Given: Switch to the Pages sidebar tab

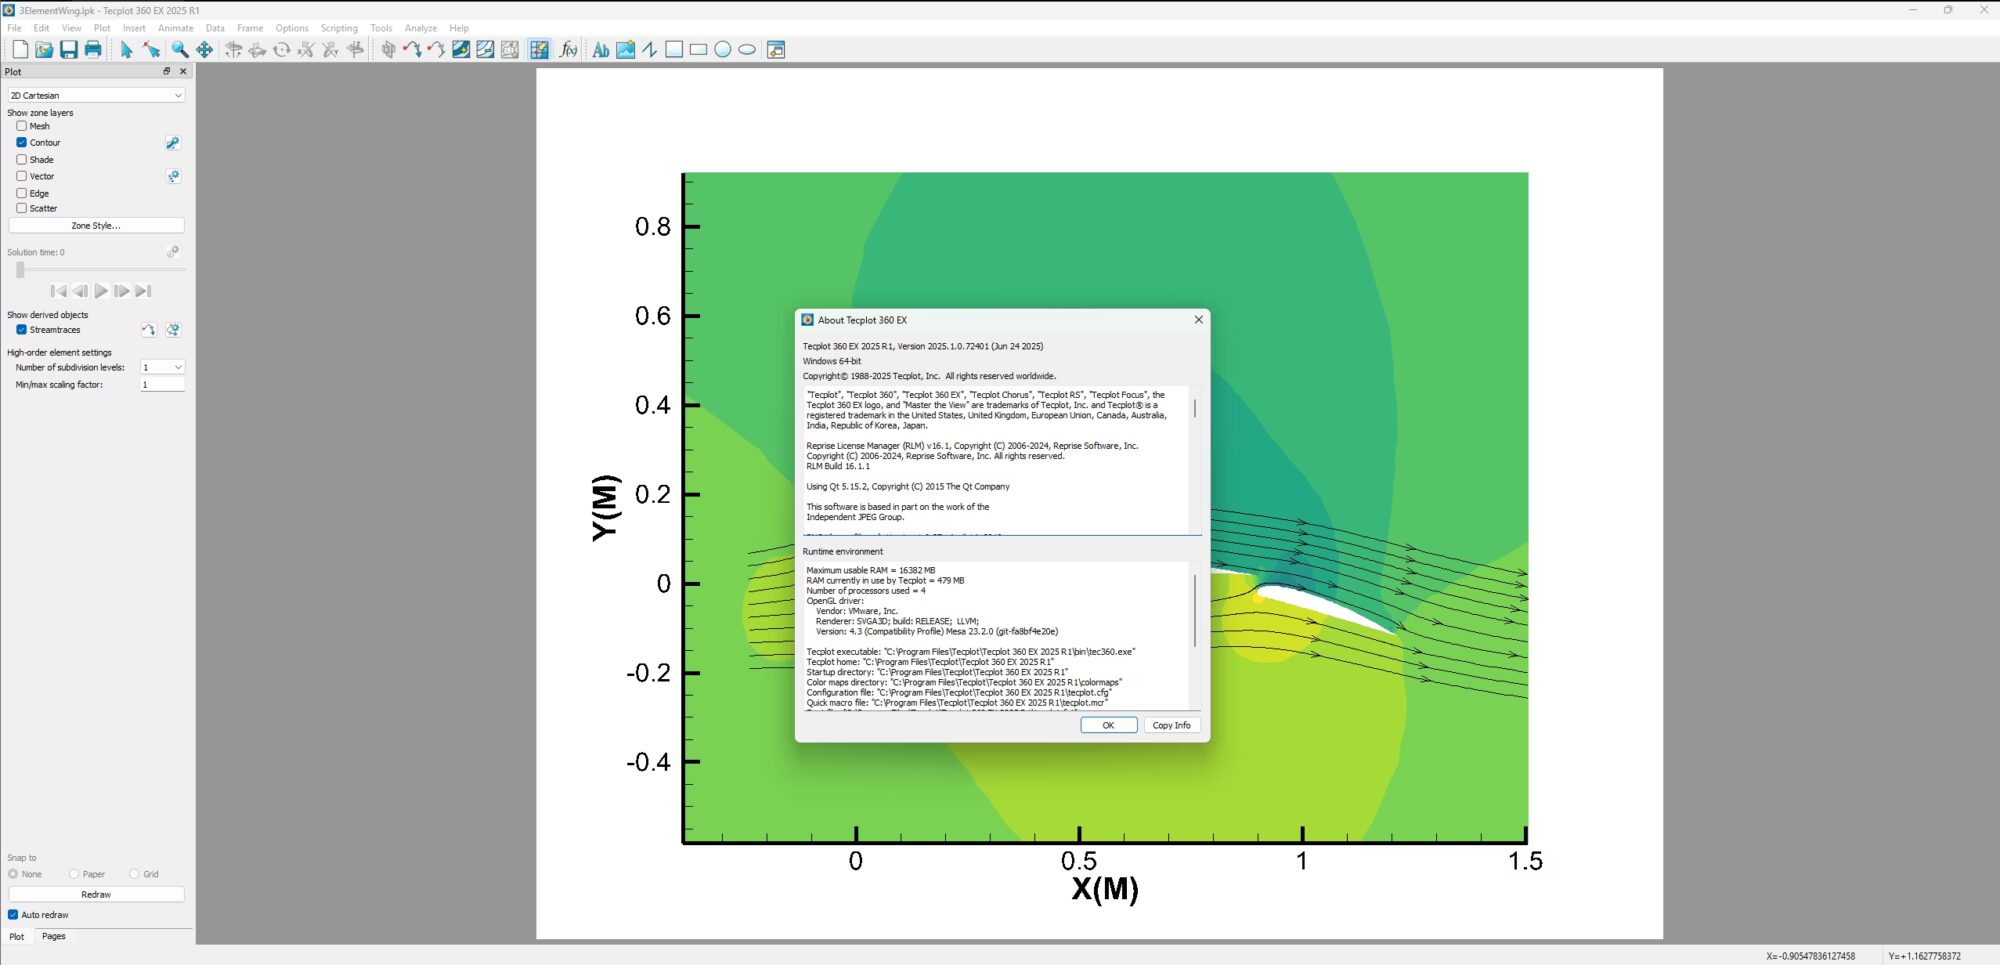Looking at the screenshot, I should click(54, 936).
